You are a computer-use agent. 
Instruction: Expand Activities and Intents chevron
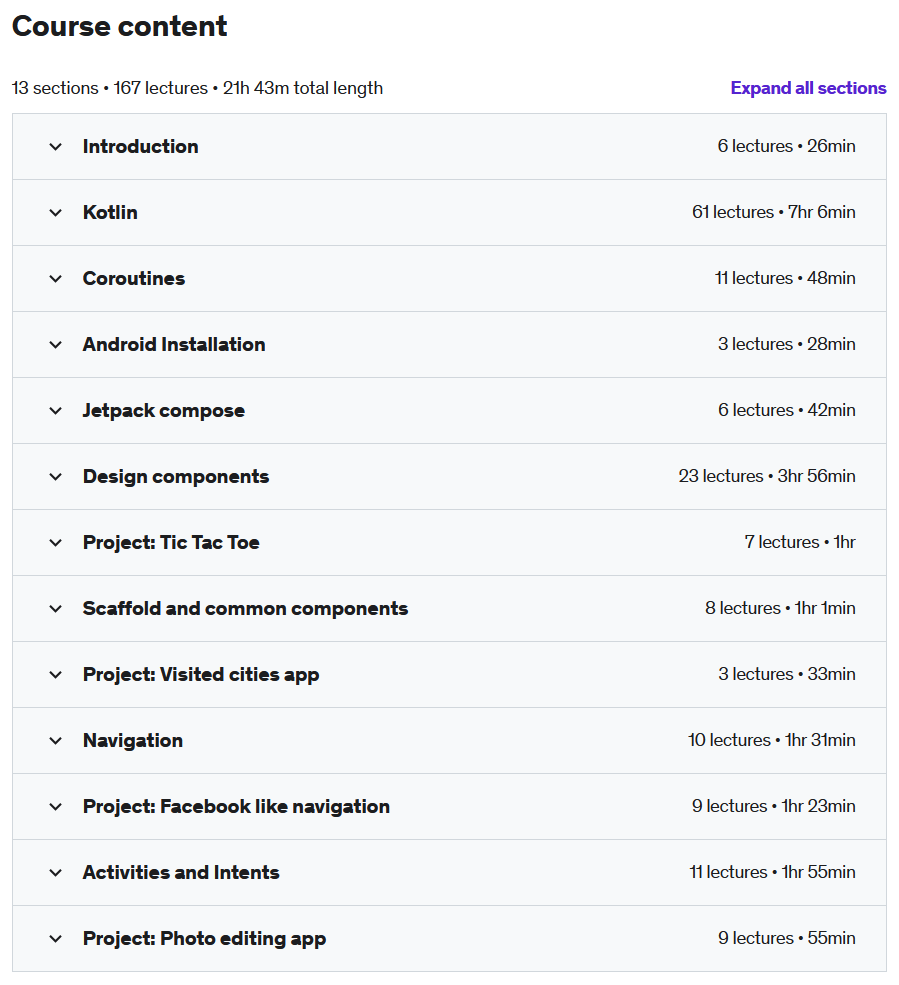click(x=56, y=873)
